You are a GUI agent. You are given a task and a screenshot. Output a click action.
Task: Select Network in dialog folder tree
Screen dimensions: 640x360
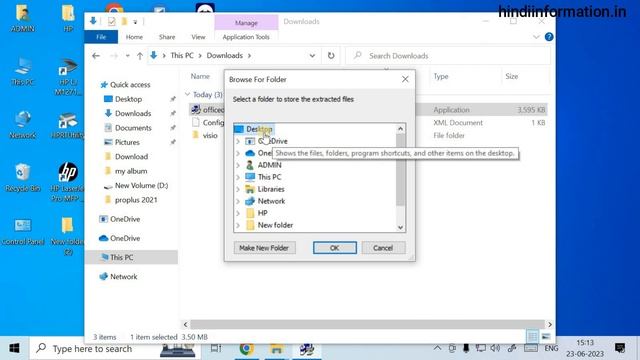pyautogui.click(x=271, y=201)
